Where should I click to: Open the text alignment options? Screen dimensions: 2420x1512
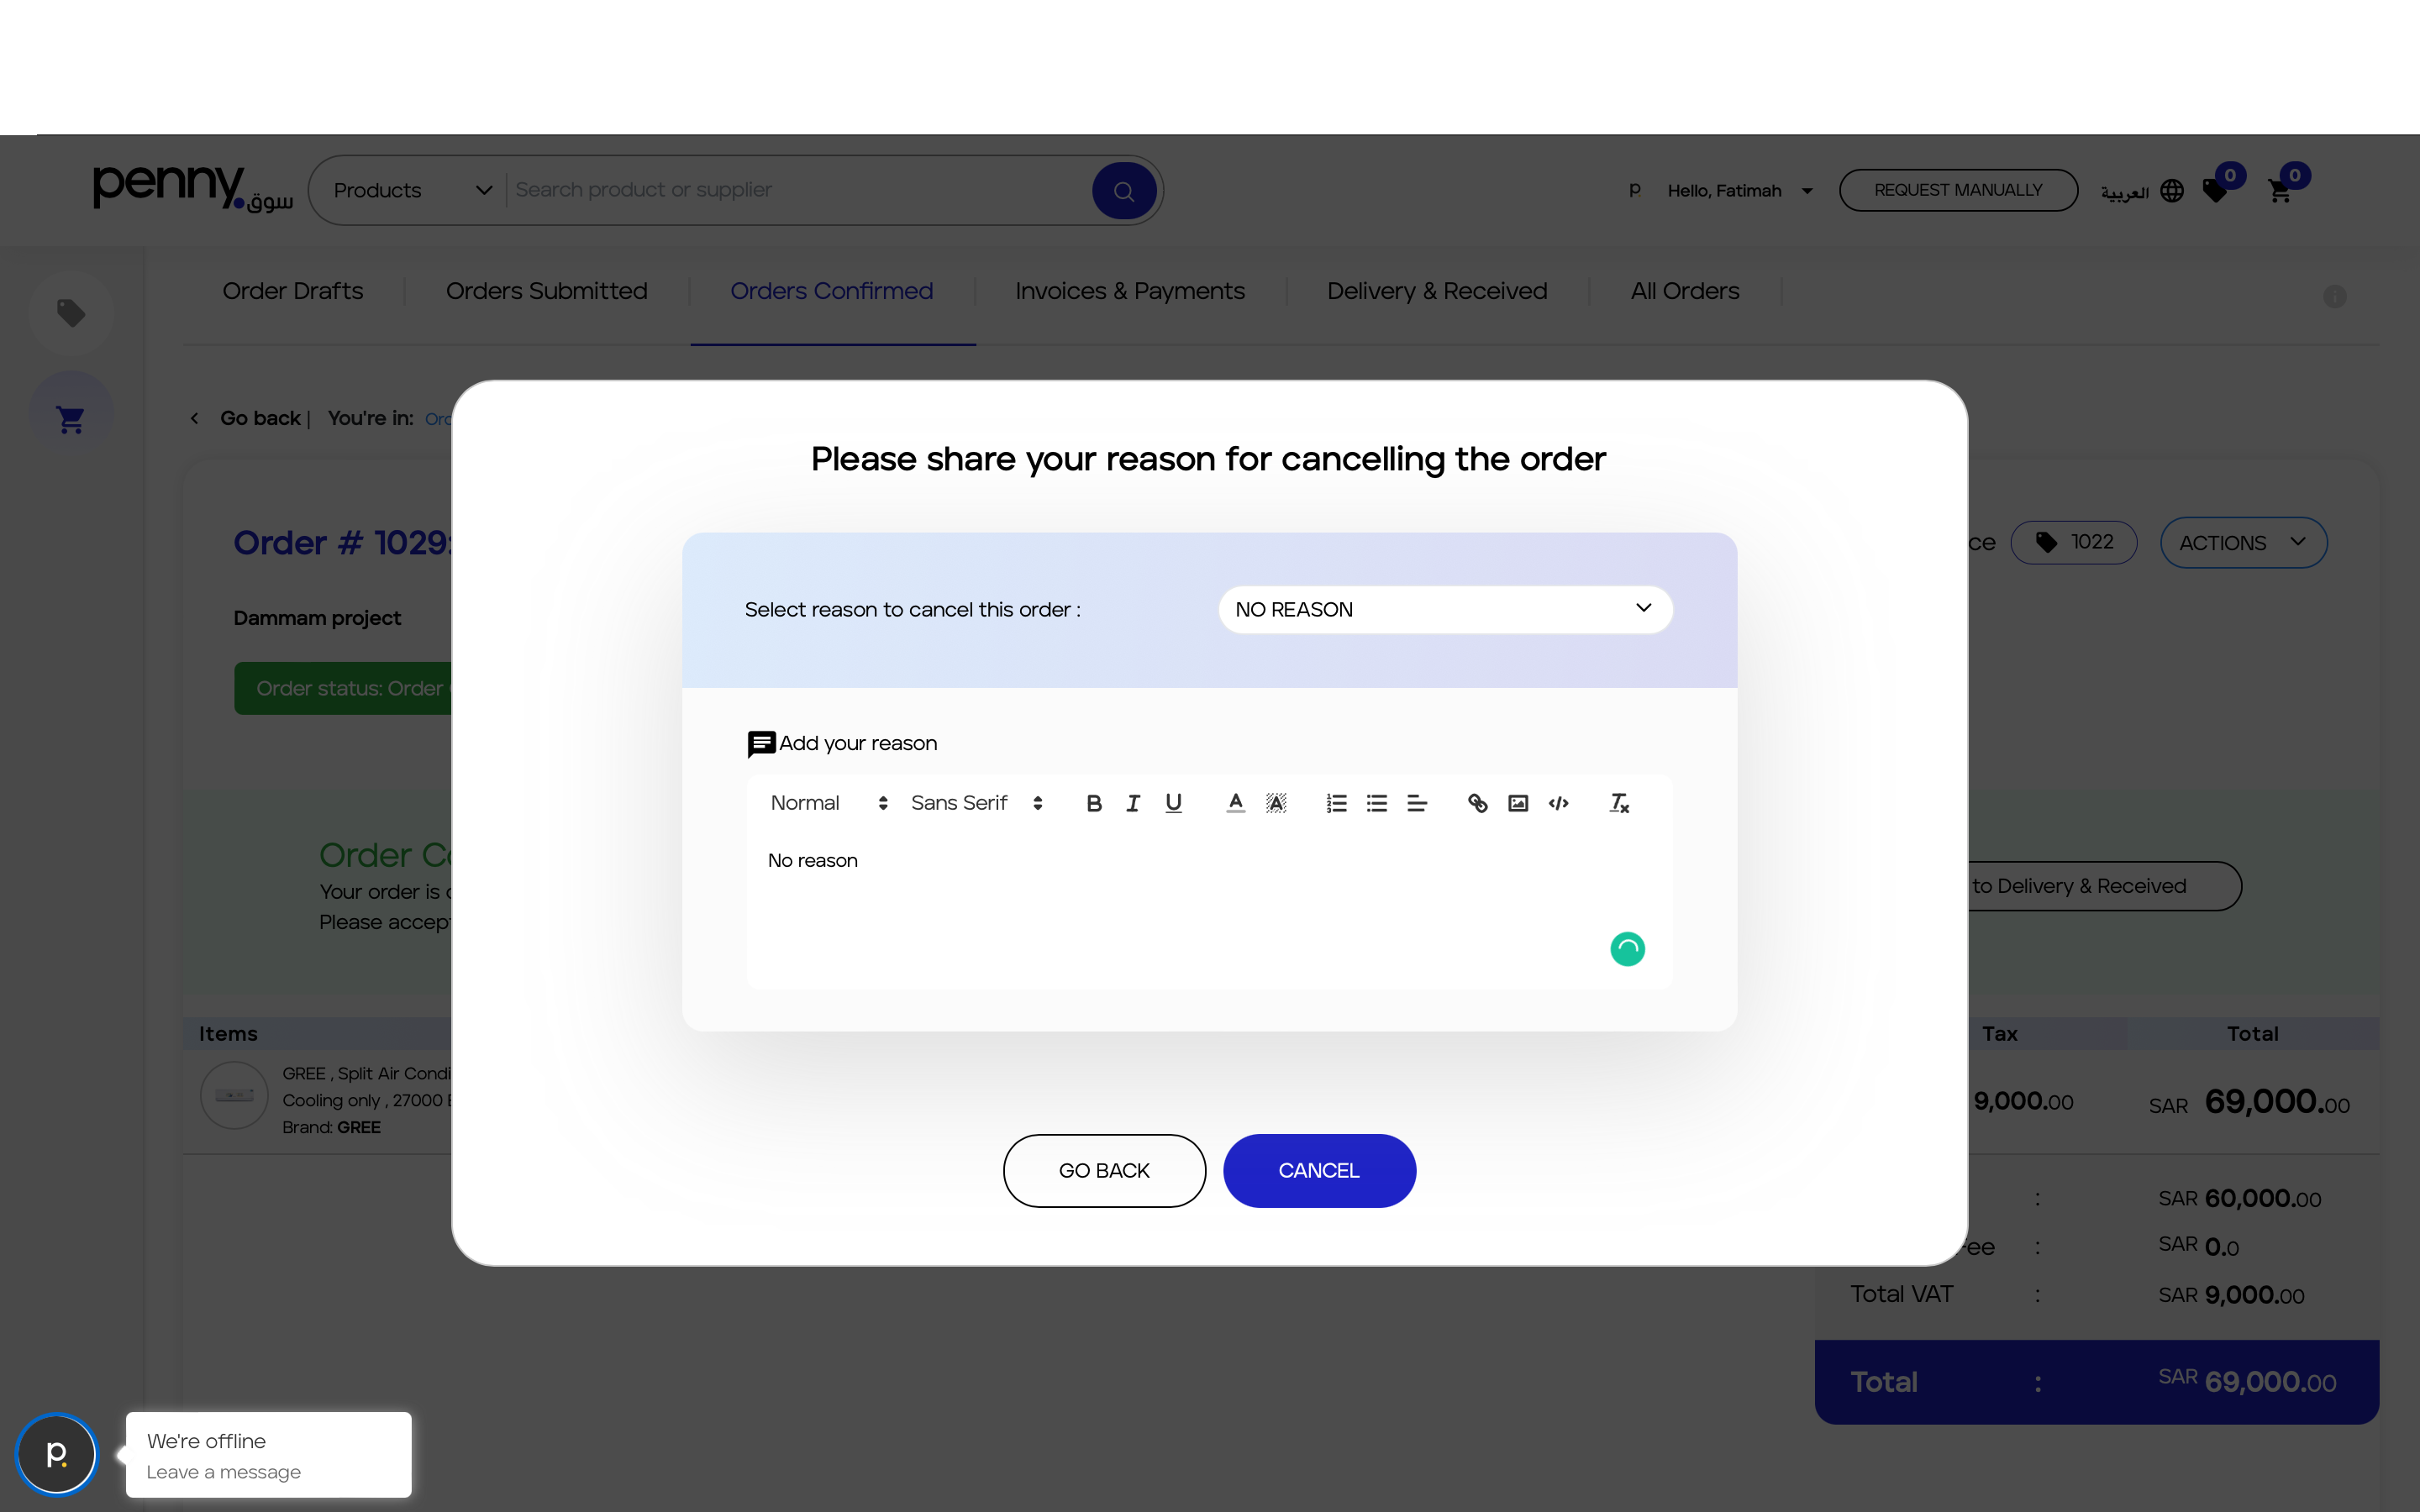1417,803
